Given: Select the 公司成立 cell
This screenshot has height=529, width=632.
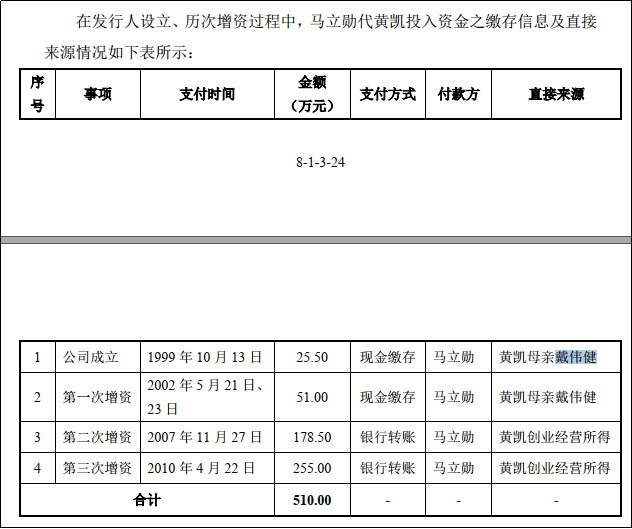Looking at the screenshot, I should pos(91,357).
